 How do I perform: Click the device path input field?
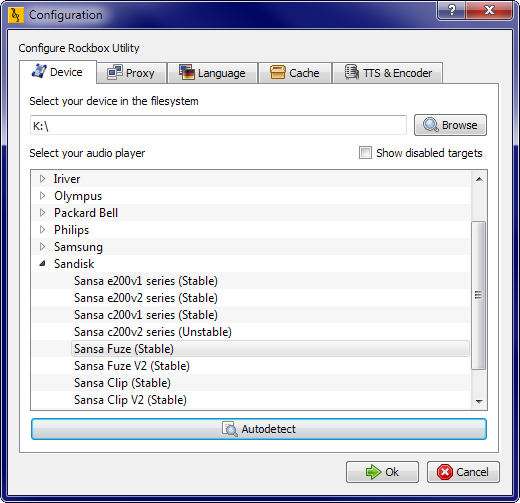[218, 125]
